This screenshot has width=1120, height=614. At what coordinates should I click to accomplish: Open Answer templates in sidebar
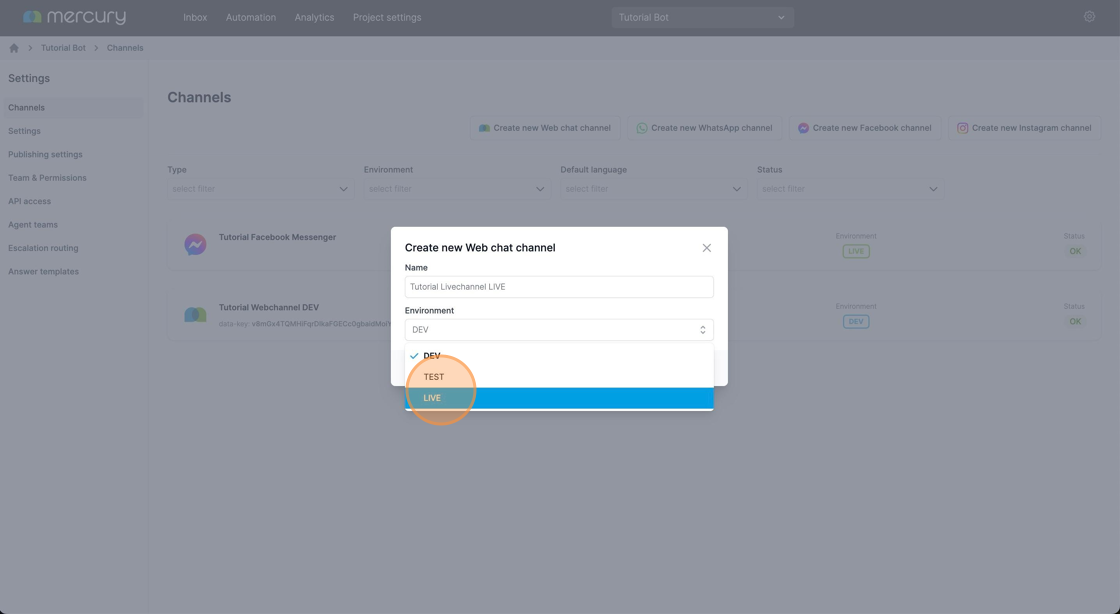[x=44, y=272]
